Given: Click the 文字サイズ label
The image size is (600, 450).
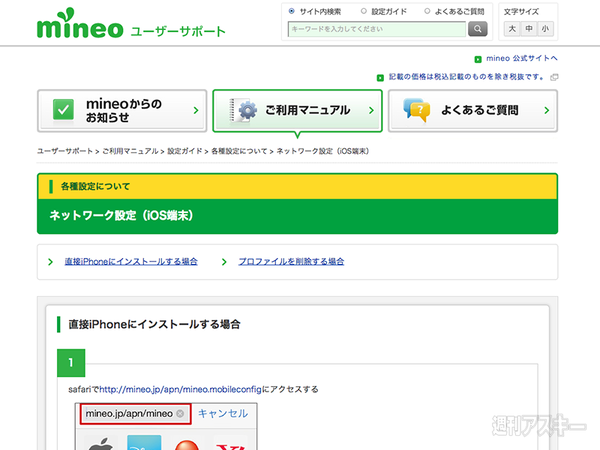Looking at the screenshot, I should click(x=521, y=11).
